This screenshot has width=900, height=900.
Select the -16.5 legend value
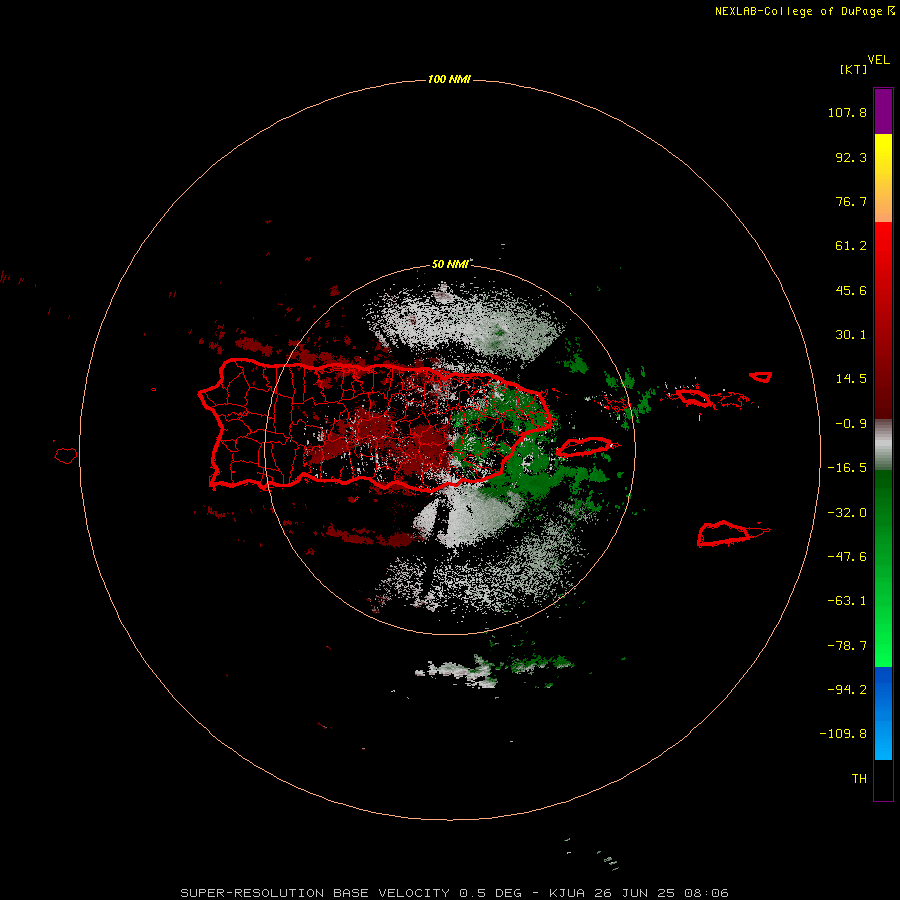tap(847, 468)
